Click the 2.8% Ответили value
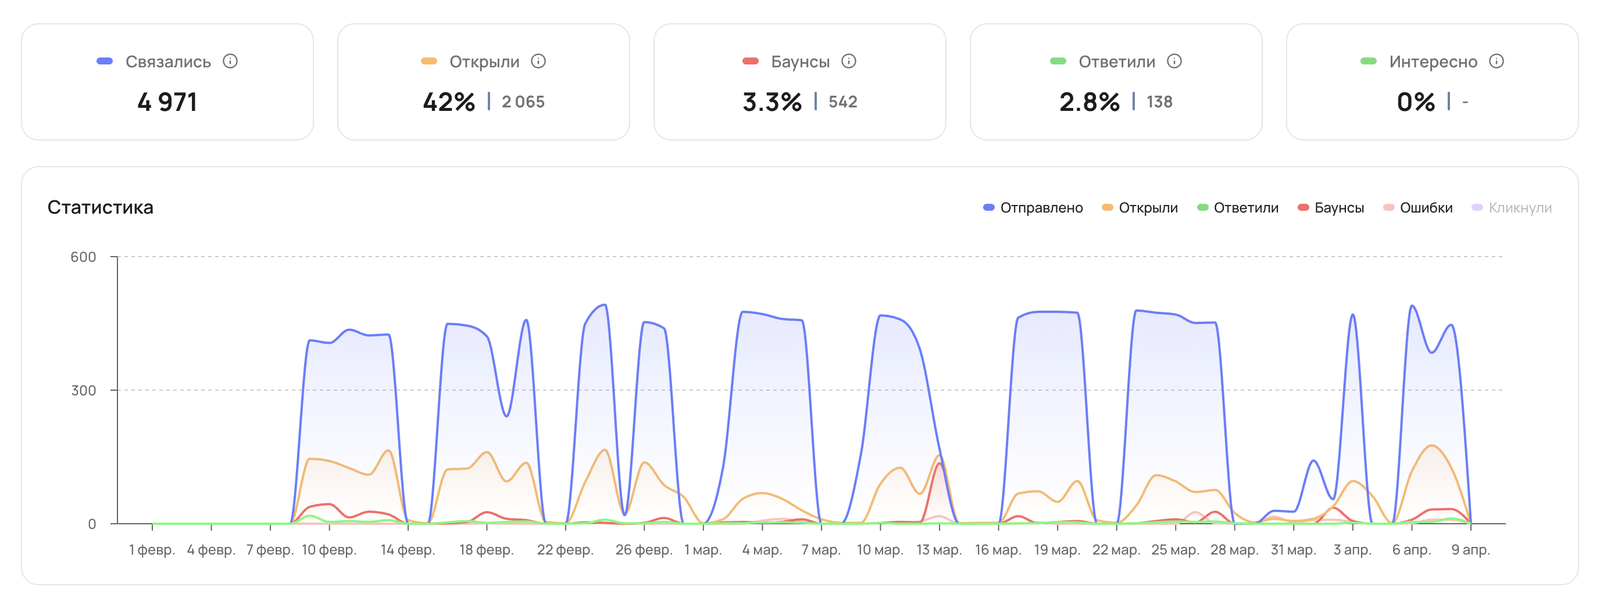The image size is (1600, 605). [x=1089, y=102]
